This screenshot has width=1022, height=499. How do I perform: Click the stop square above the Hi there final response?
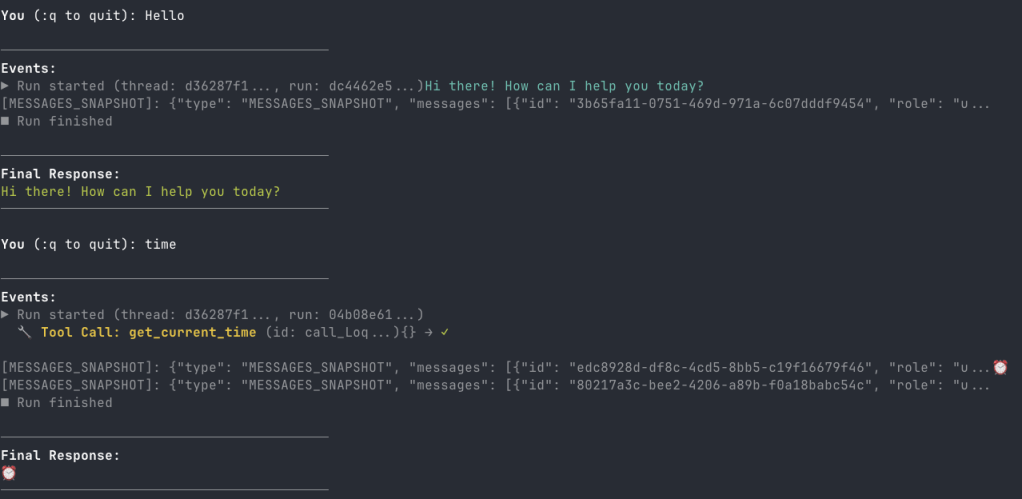tap(5, 122)
